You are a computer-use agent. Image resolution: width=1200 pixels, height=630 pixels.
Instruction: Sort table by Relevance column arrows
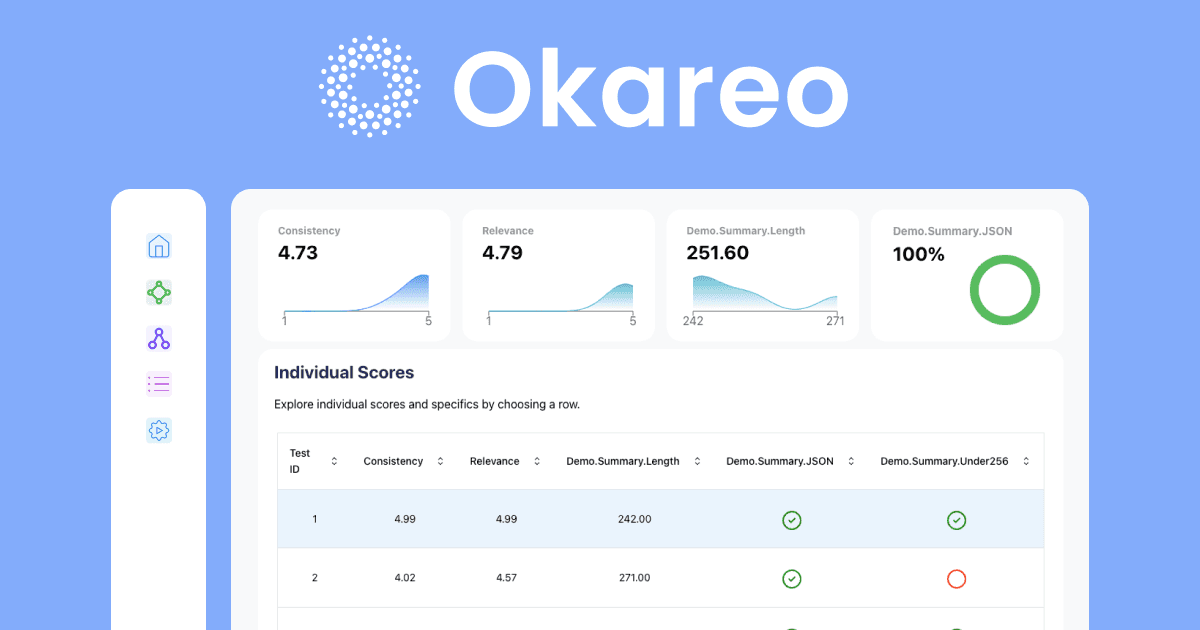point(537,461)
